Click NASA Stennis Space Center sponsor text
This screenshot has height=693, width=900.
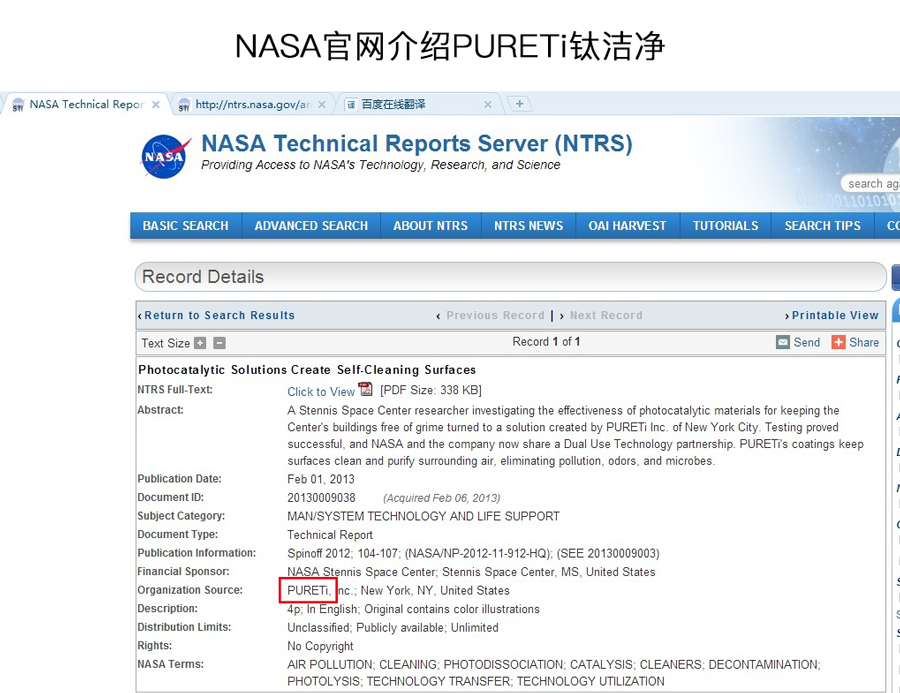point(471,572)
